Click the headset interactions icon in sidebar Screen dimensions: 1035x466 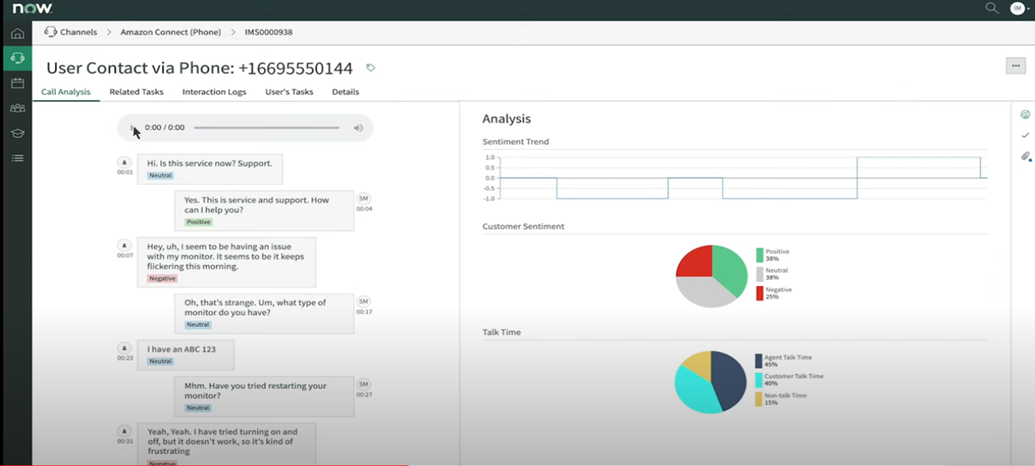17,58
